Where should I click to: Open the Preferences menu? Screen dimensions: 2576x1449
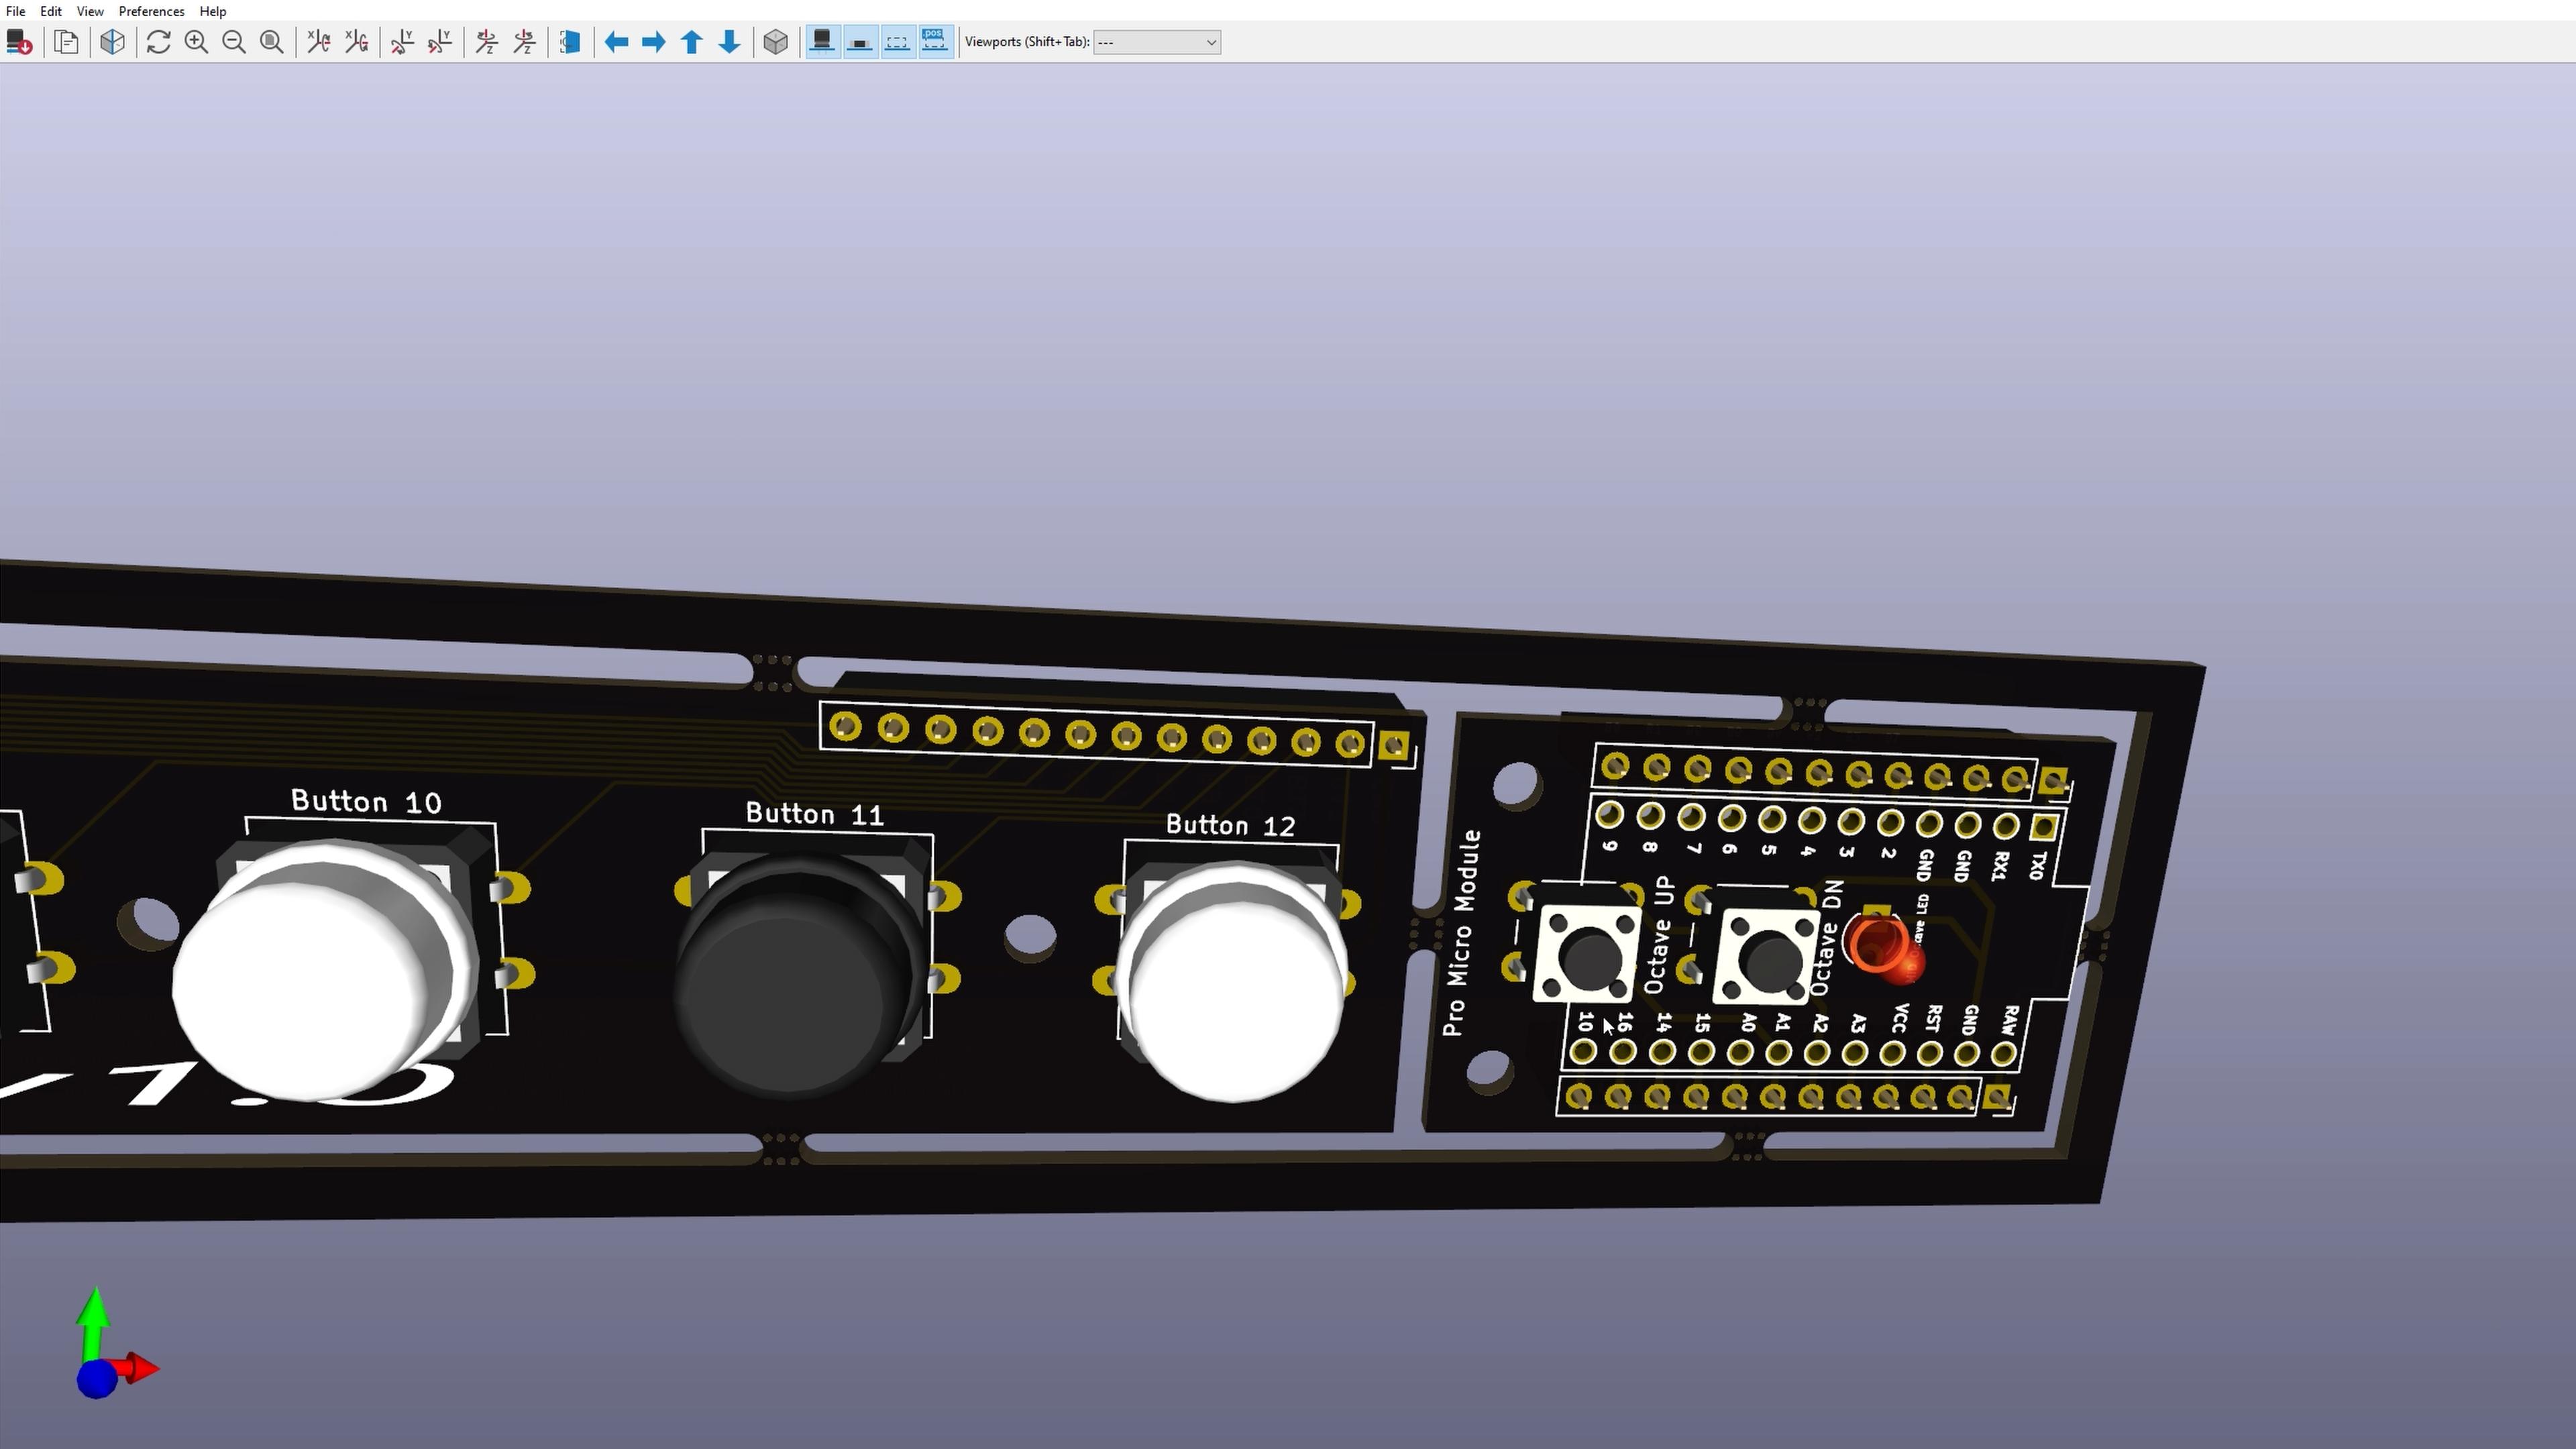coord(151,11)
